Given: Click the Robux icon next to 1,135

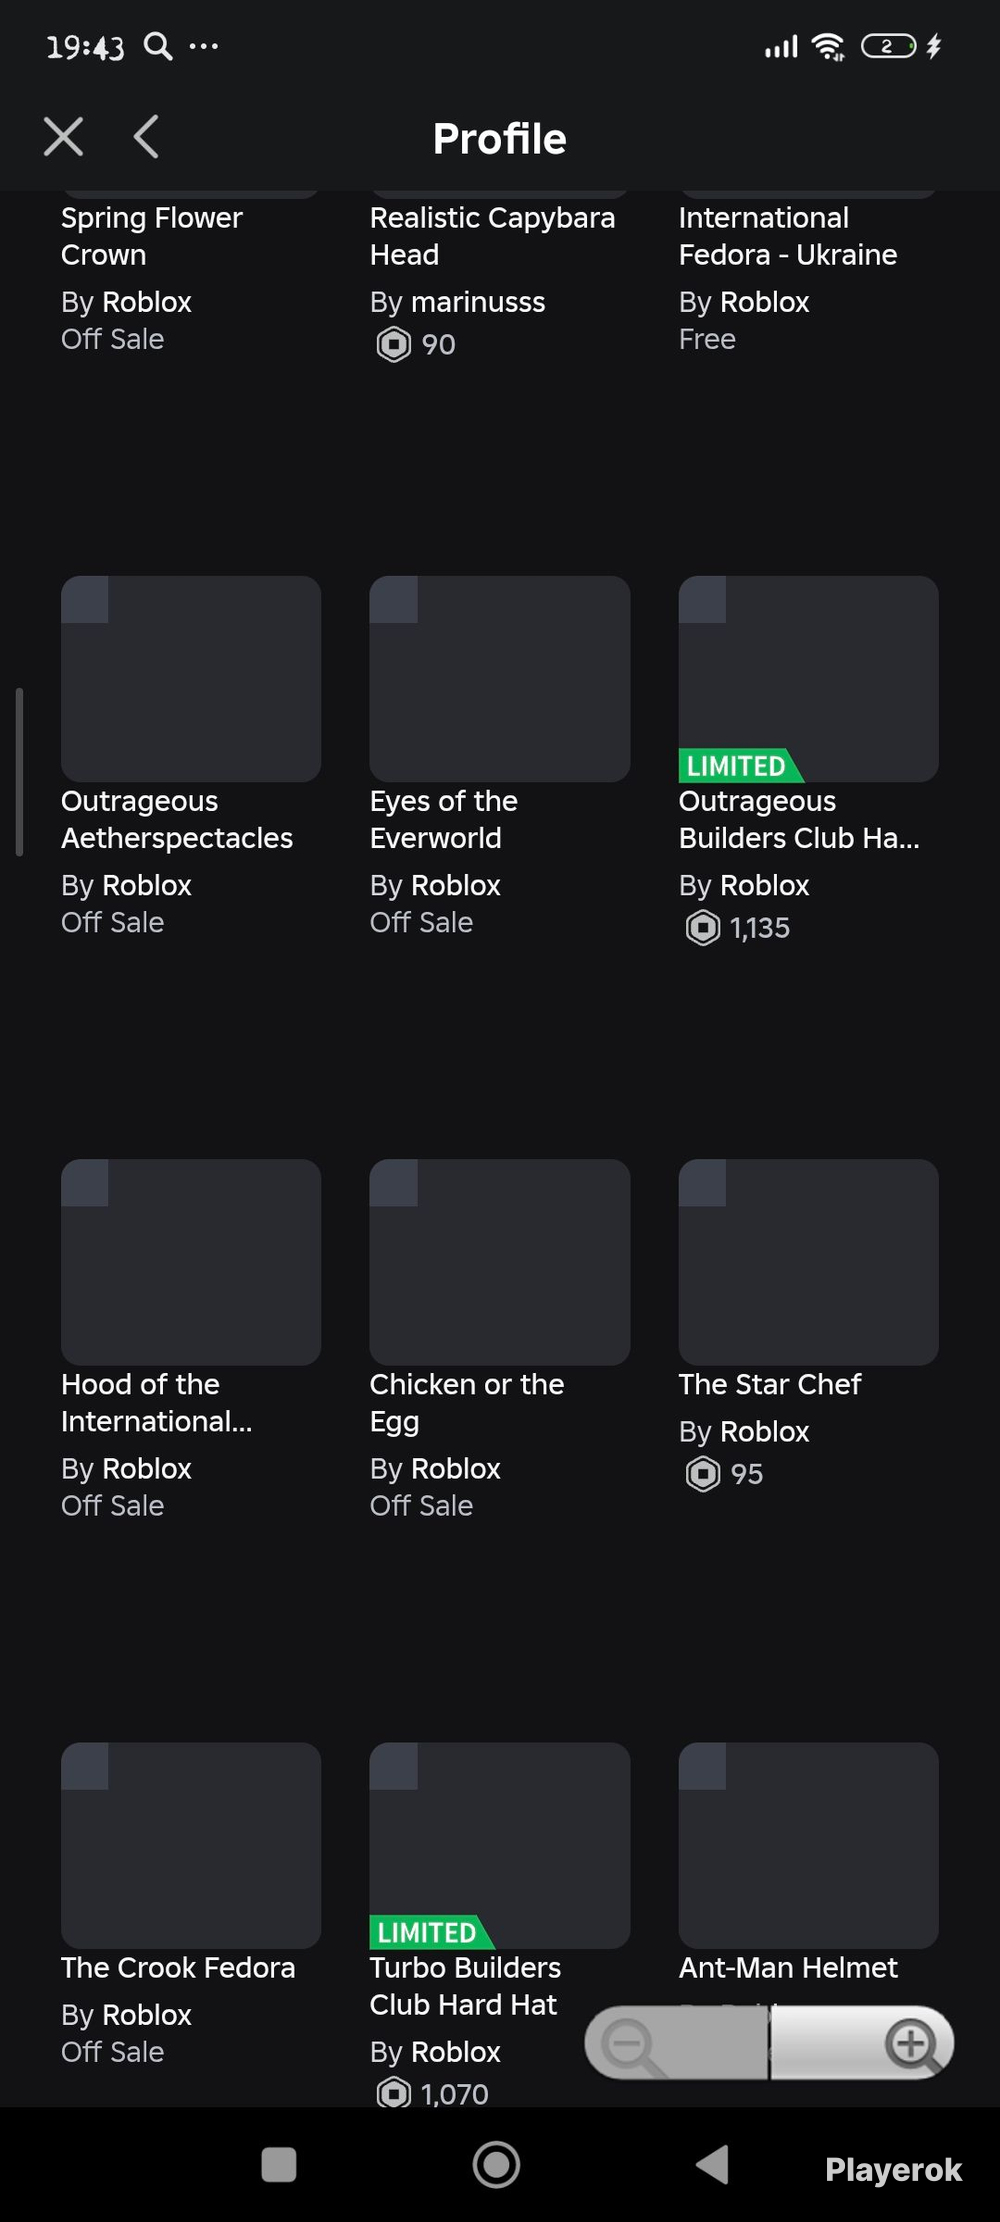Looking at the screenshot, I should click(703, 928).
